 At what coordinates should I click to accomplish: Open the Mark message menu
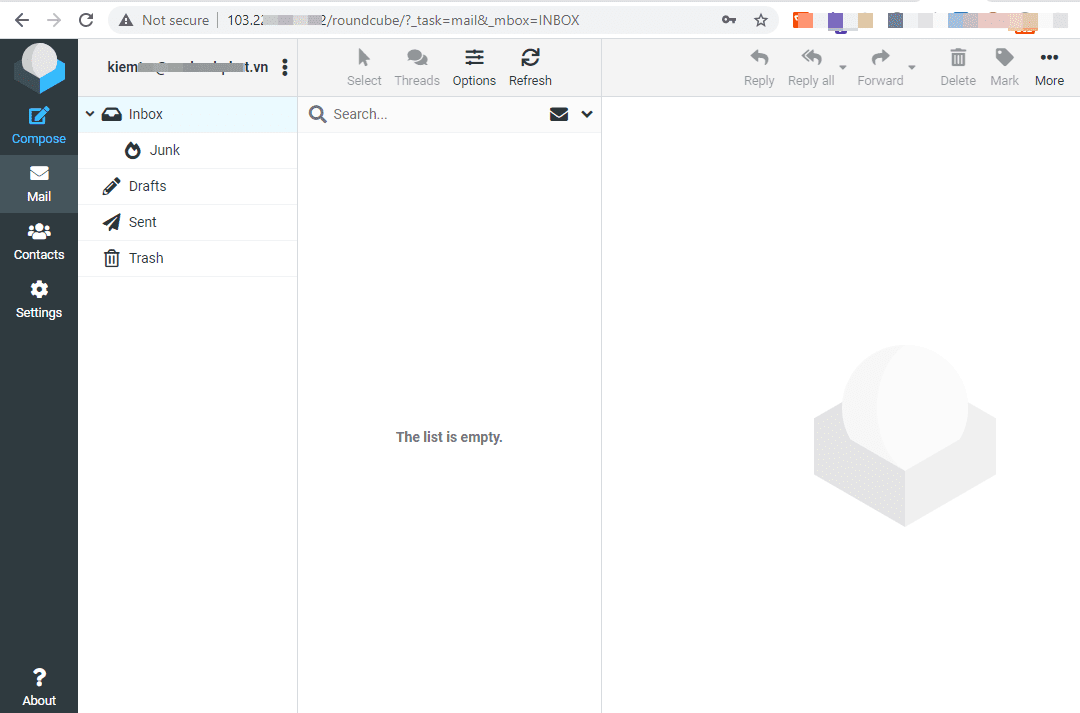1003,66
